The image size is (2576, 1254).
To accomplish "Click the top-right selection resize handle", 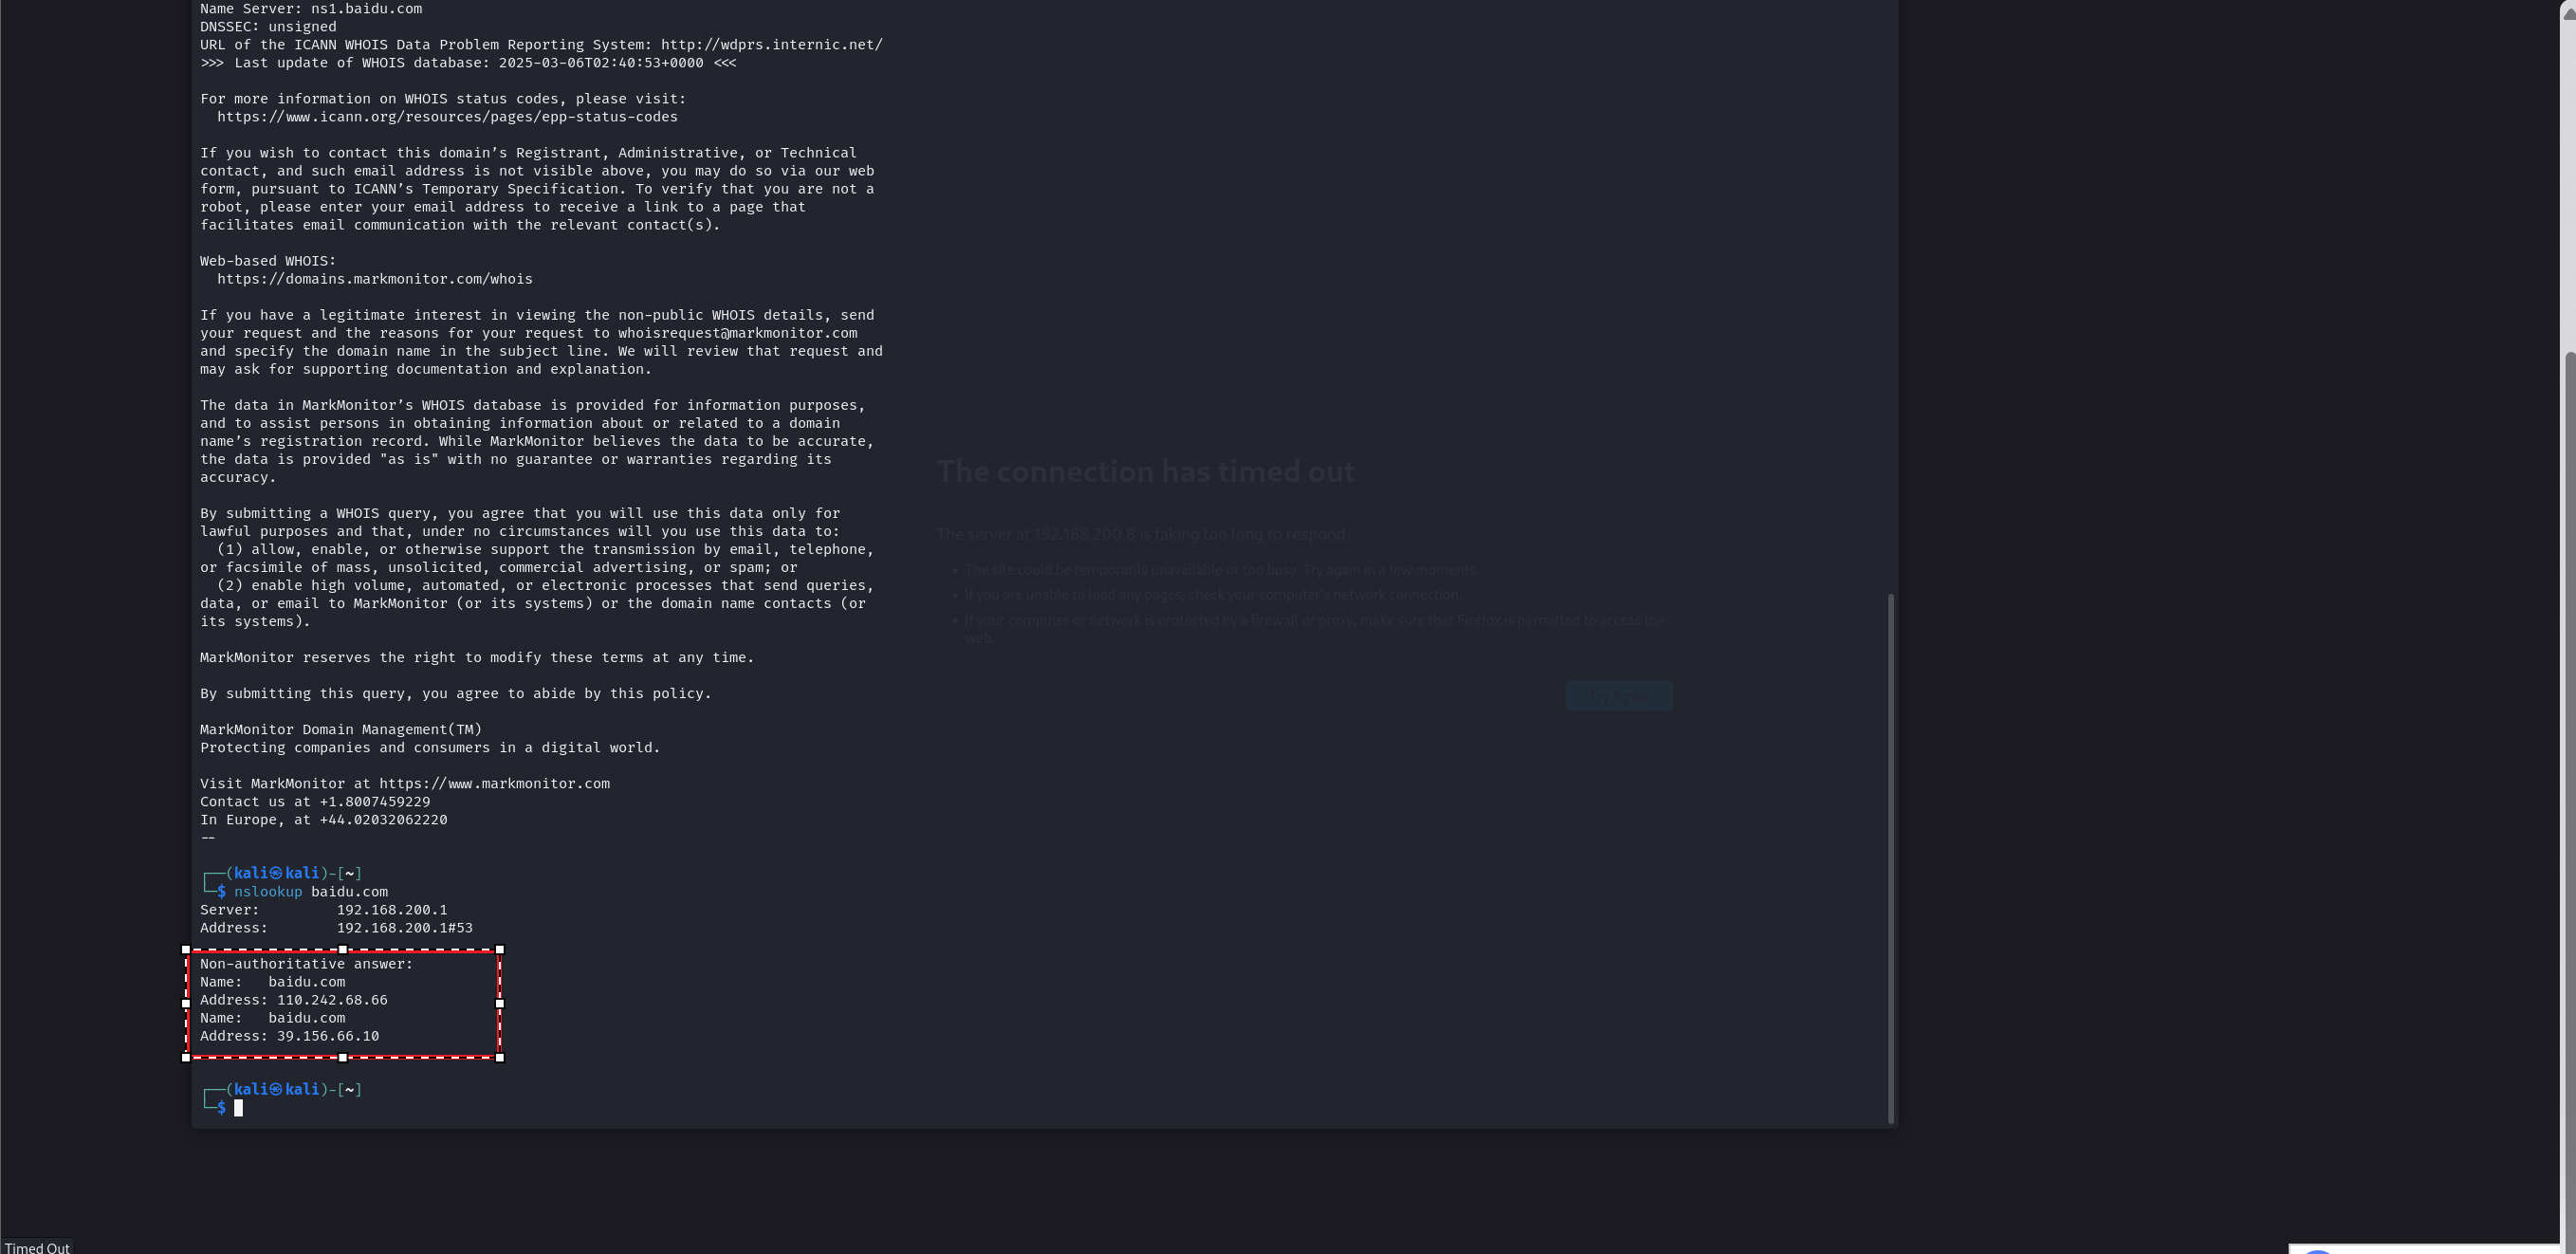I will 500,949.
